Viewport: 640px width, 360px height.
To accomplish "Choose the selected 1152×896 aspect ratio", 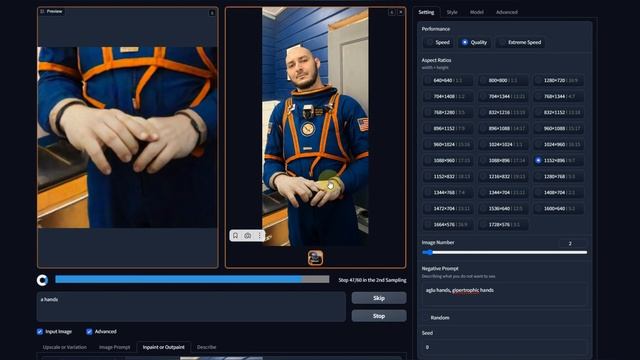I will click(558, 160).
